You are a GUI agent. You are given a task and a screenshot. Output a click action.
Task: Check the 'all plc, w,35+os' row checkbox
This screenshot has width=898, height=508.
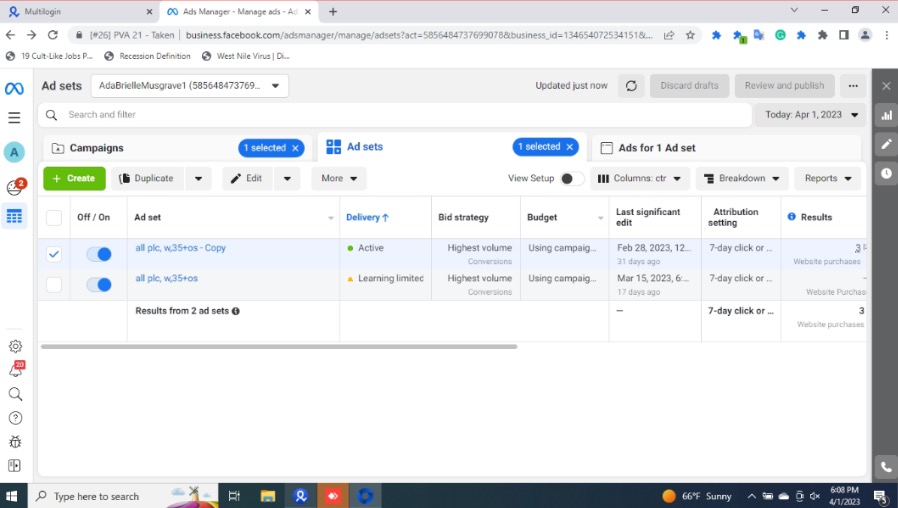click(x=54, y=284)
